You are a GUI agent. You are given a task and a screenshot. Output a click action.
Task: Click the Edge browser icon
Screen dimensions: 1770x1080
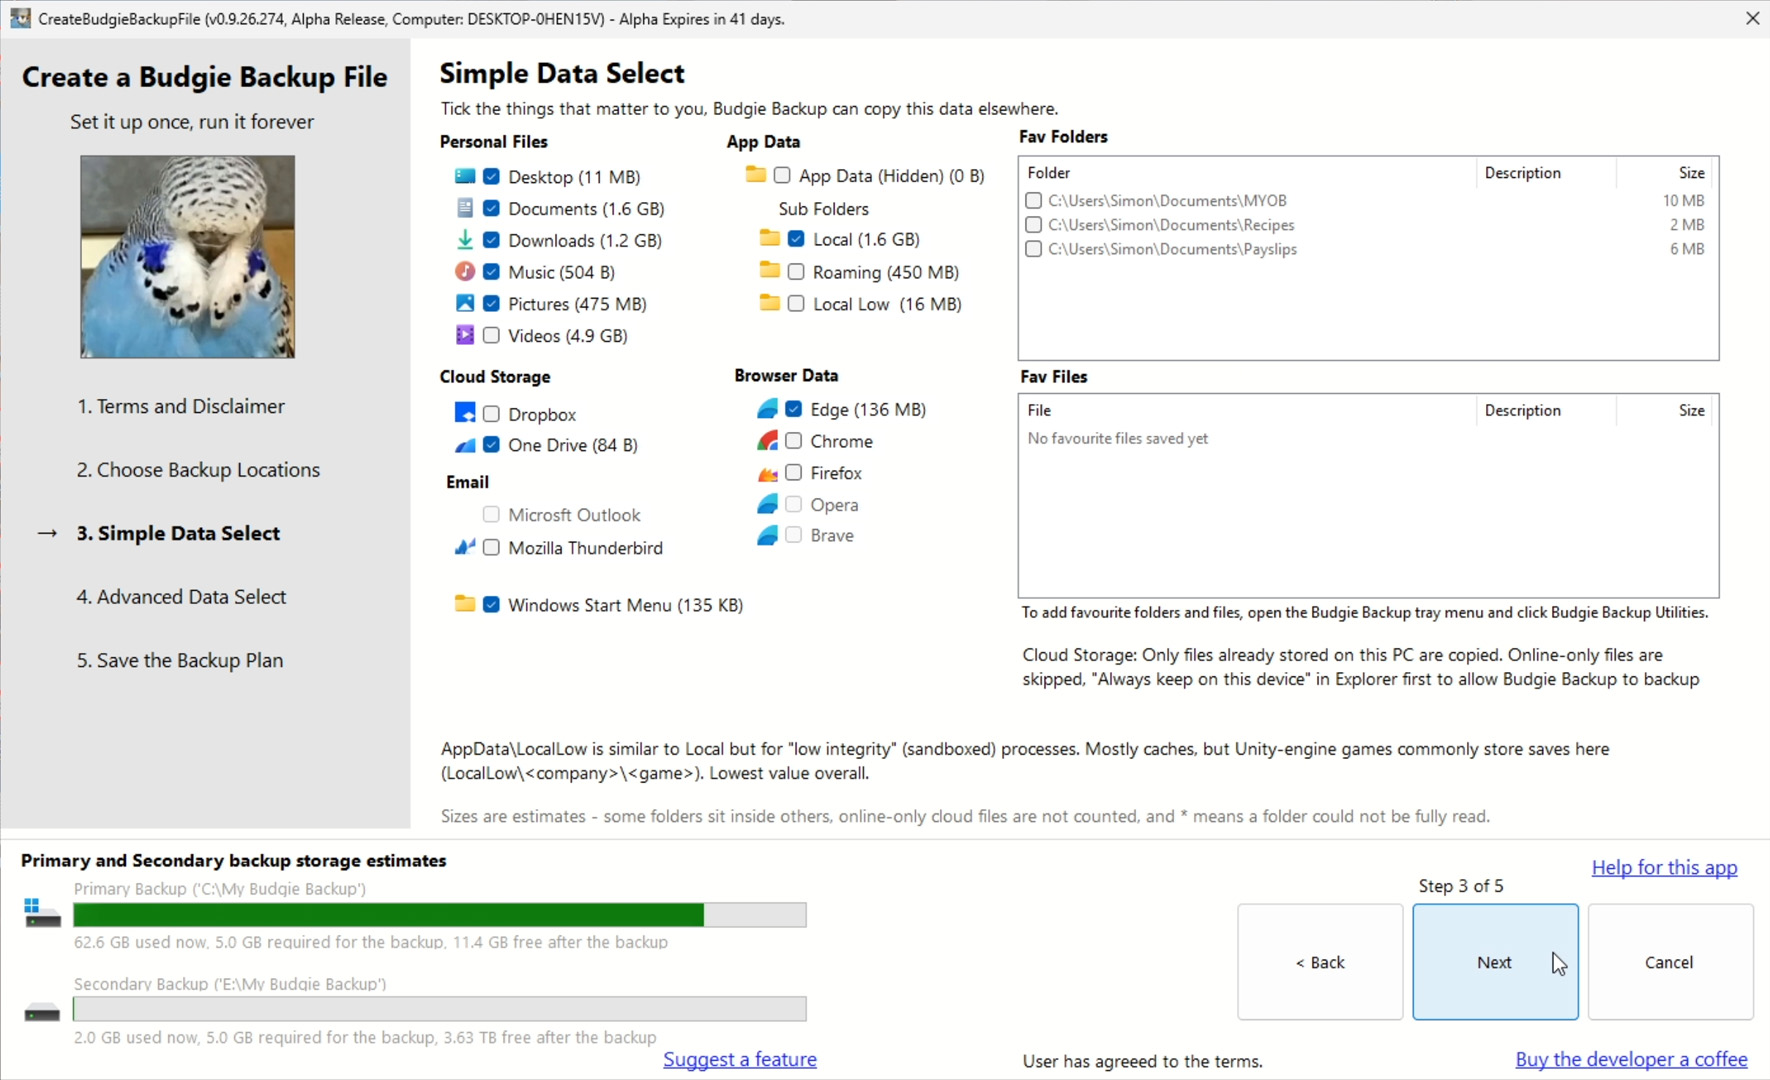pyautogui.click(x=767, y=409)
